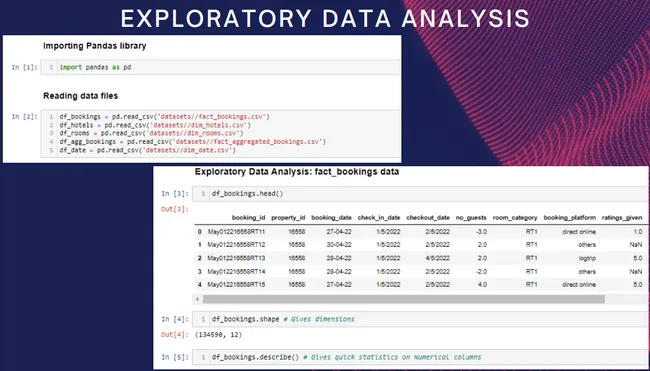This screenshot has height=371, width=650.
Task: Click the df_agg_bookings read_csv code line
Action: [193, 142]
